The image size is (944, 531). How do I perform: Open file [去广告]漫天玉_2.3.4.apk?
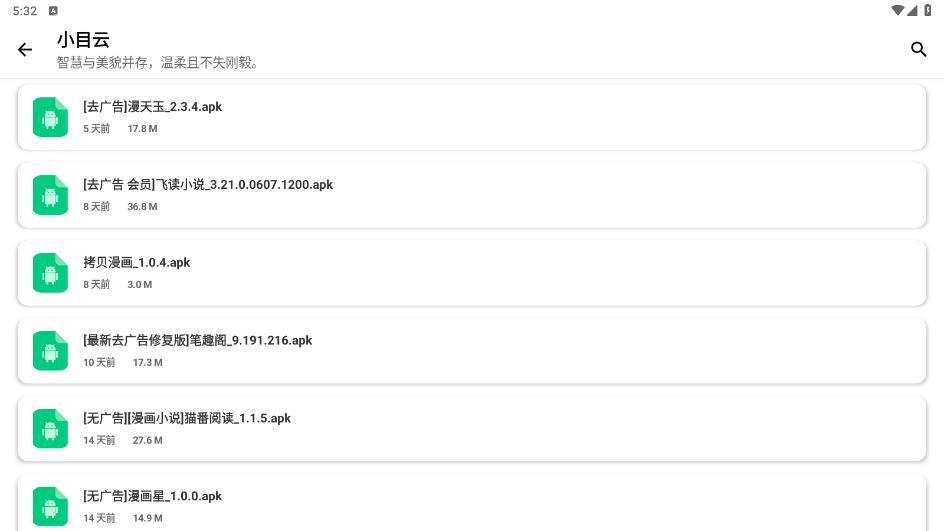click(x=153, y=107)
